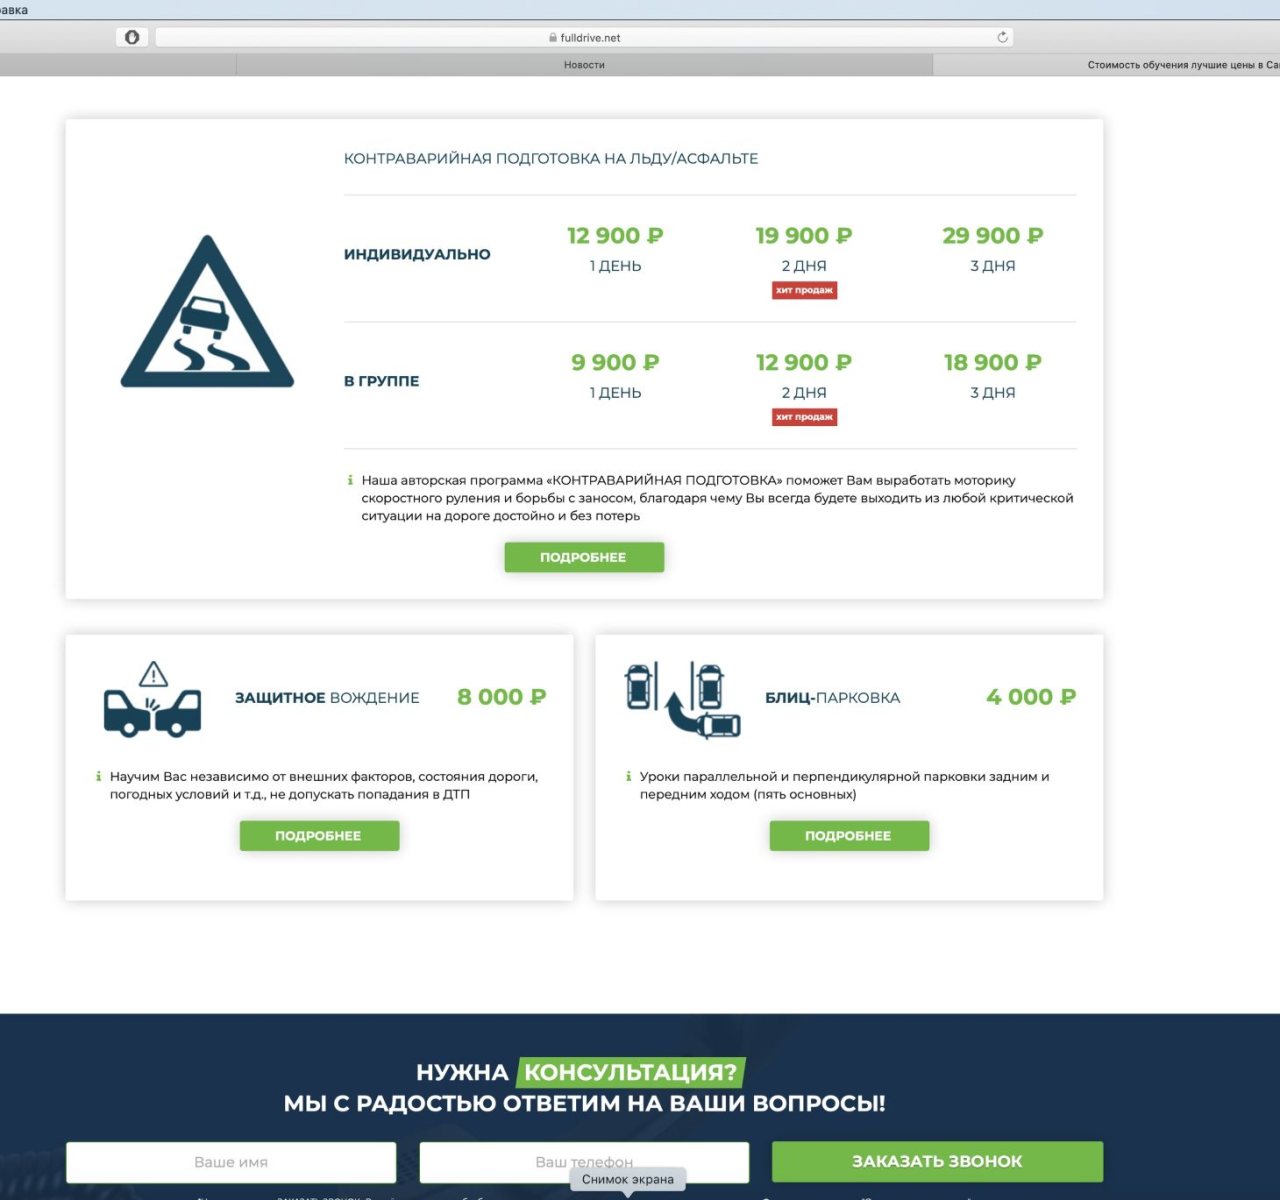Click the Заказать звонок button
The width and height of the screenshot is (1280, 1200).
pos(937,1161)
